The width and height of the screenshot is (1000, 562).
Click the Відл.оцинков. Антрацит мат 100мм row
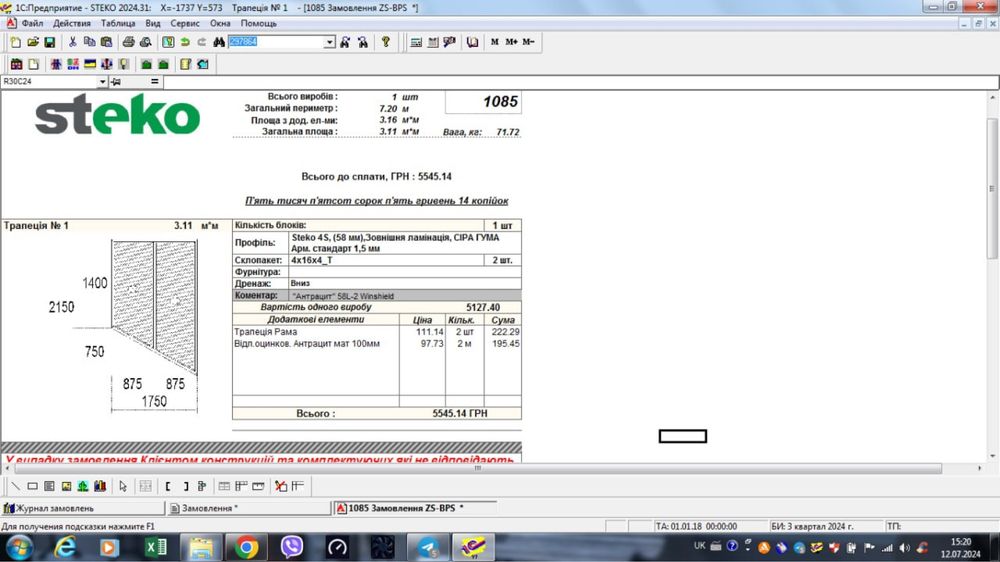376,344
